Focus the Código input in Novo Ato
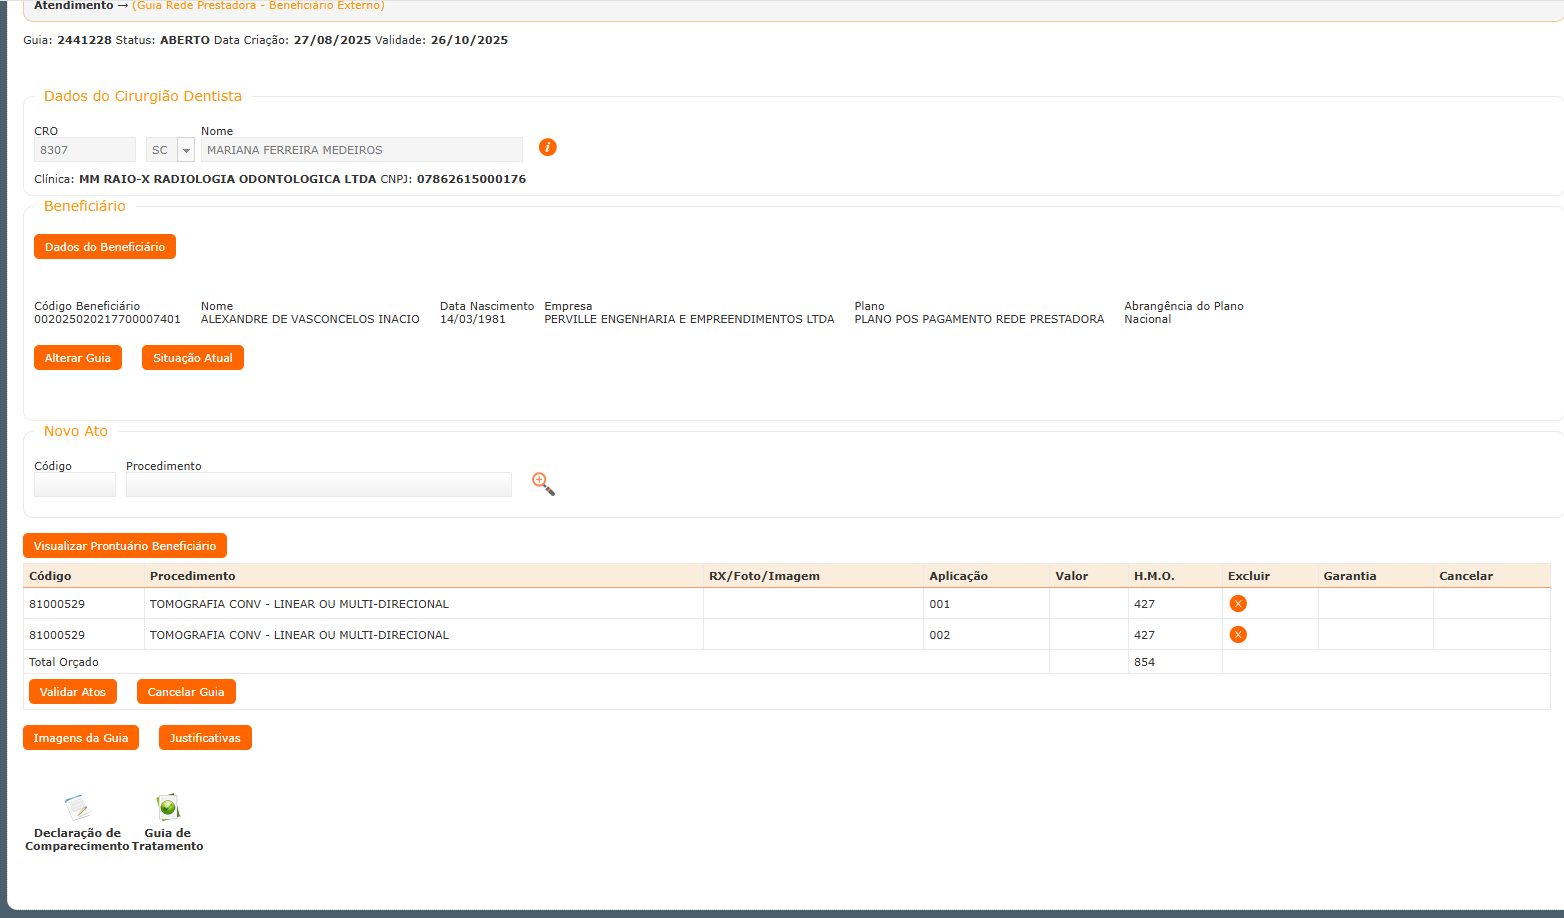The width and height of the screenshot is (1564, 918). 75,485
